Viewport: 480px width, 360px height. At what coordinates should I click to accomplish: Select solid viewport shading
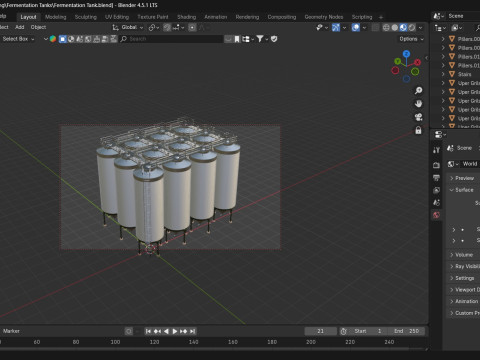[395, 28]
